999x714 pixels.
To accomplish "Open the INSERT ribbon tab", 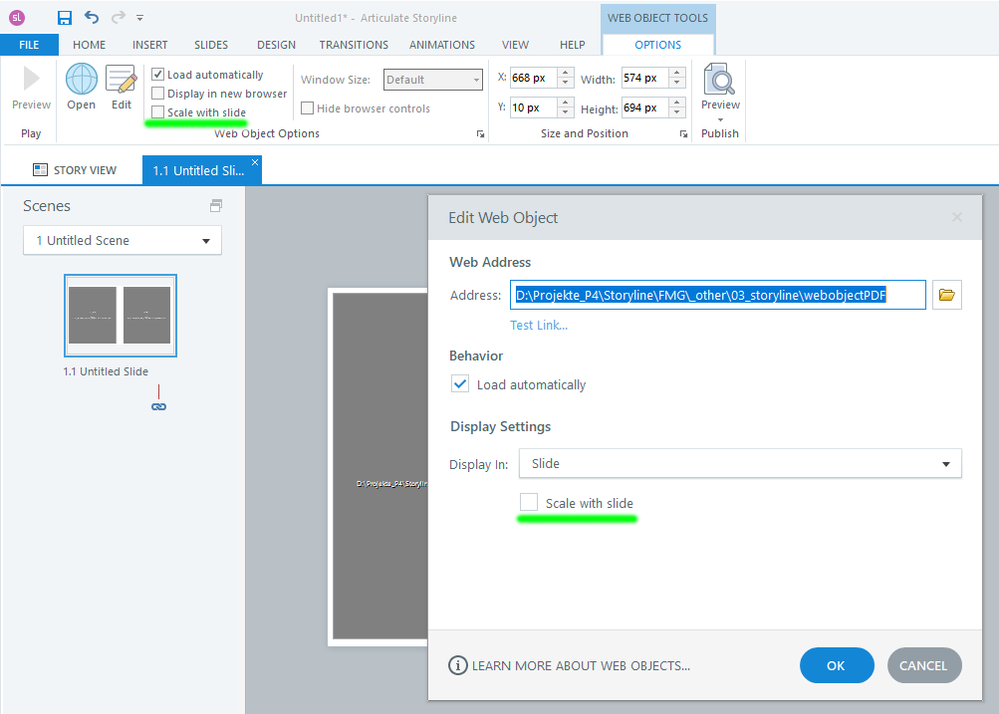I will 150,45.
